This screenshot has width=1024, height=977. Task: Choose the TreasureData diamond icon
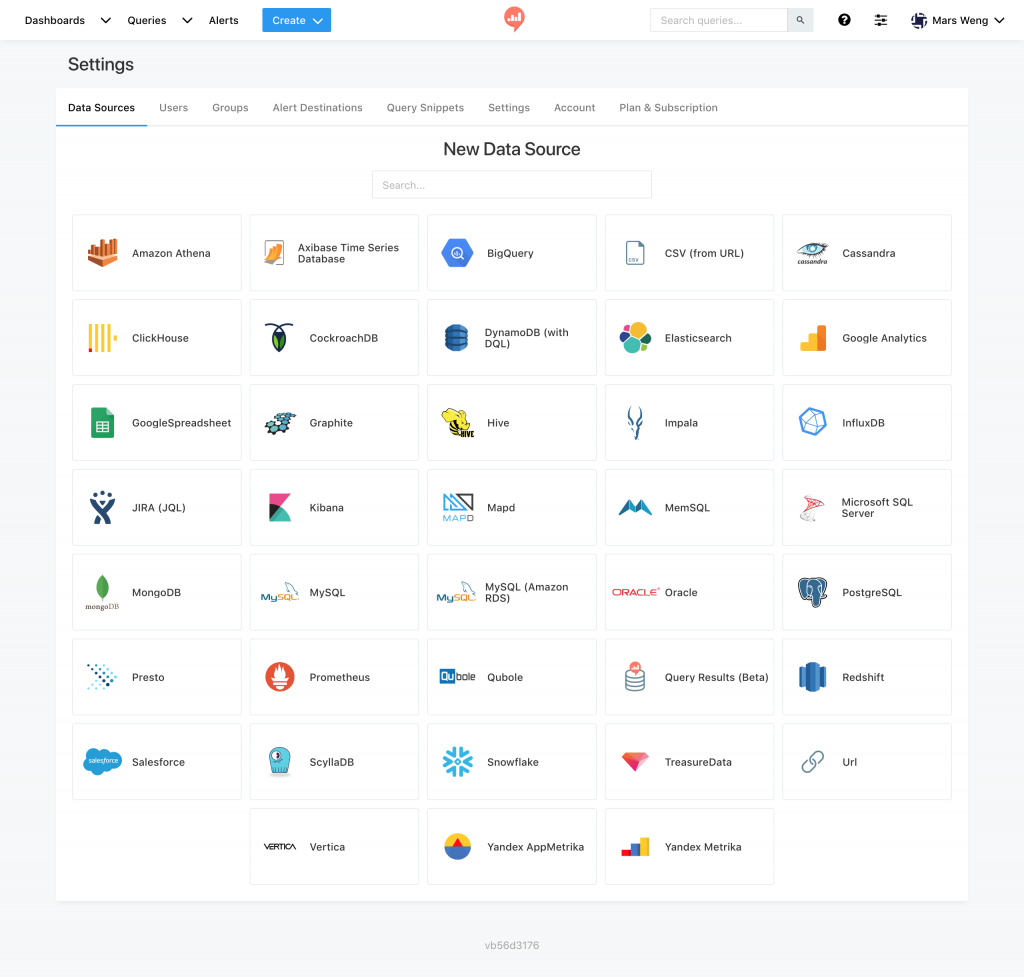(x=635, y=761)
